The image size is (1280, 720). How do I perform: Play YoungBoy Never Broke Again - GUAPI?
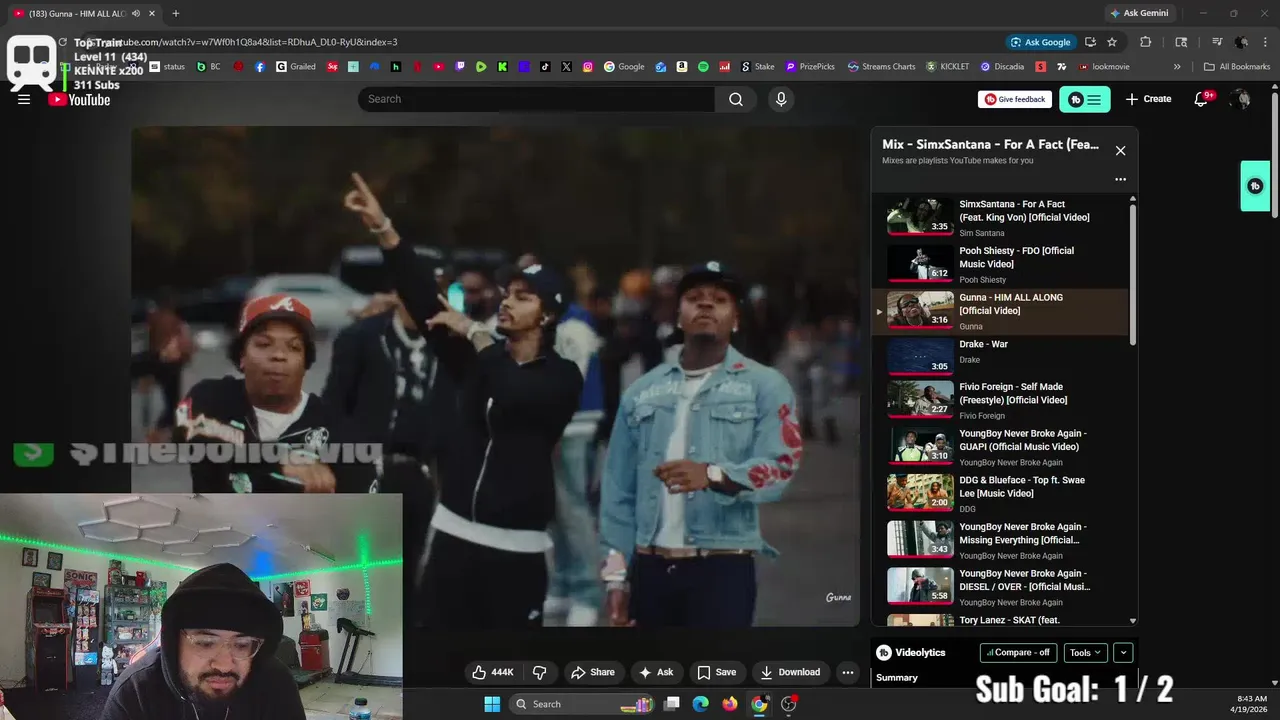pyautogui.click(x=1000, y=448)
